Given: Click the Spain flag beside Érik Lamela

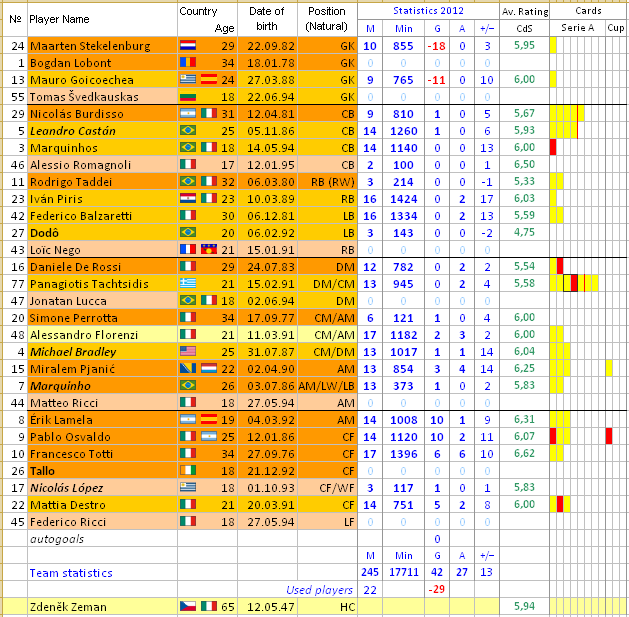Looking at the screenshot, I should click(209, 419).
